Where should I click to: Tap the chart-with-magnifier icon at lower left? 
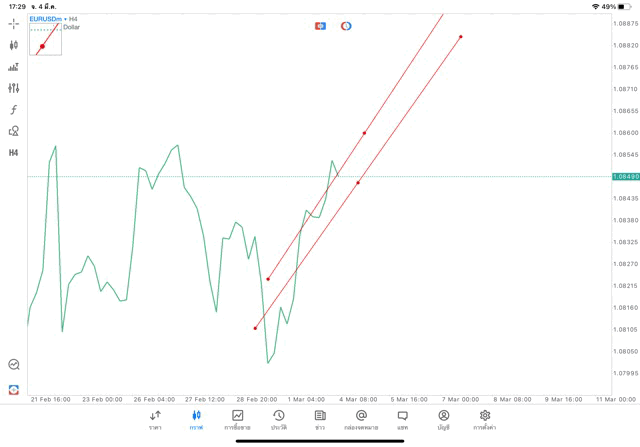[14, 365]
